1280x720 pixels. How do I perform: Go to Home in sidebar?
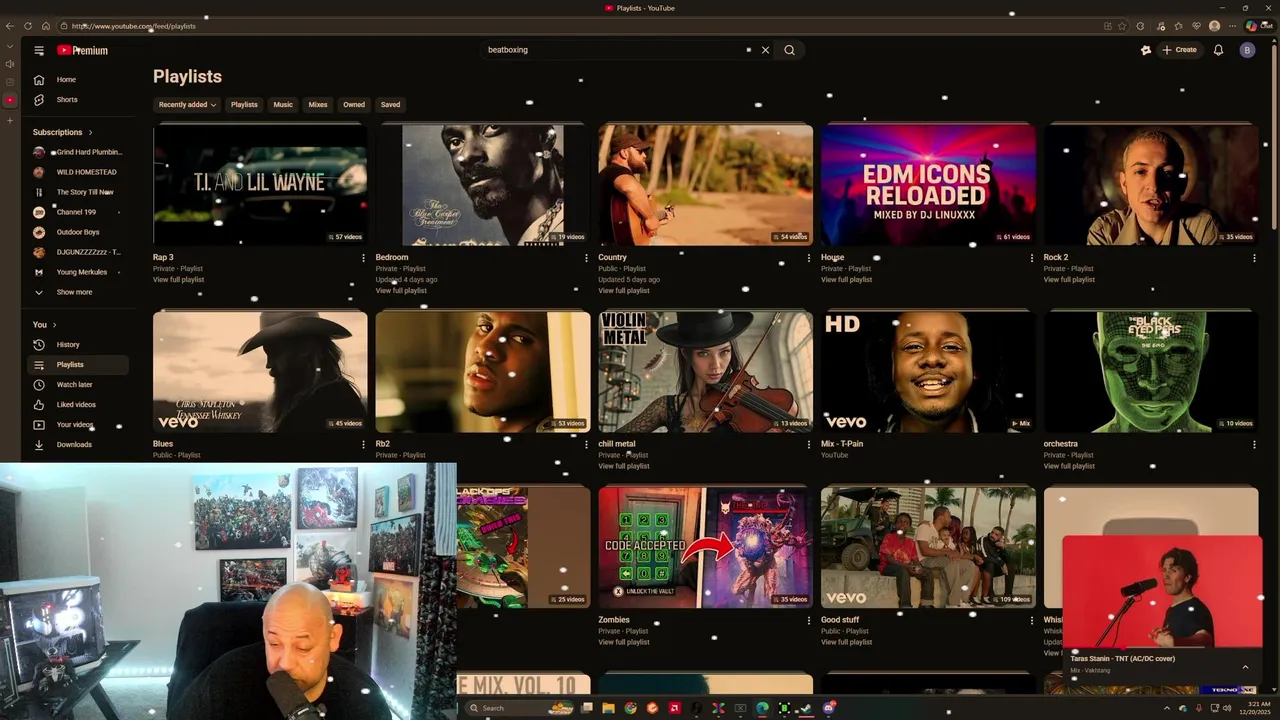pyautogui.click(x=78, y=79)
